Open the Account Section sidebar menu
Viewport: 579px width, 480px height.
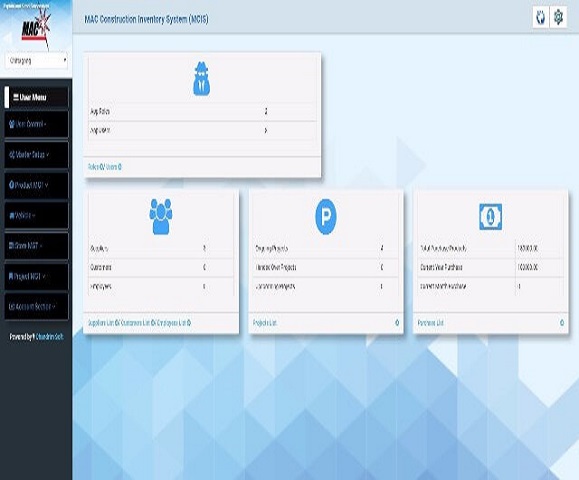tap(36, 306)
